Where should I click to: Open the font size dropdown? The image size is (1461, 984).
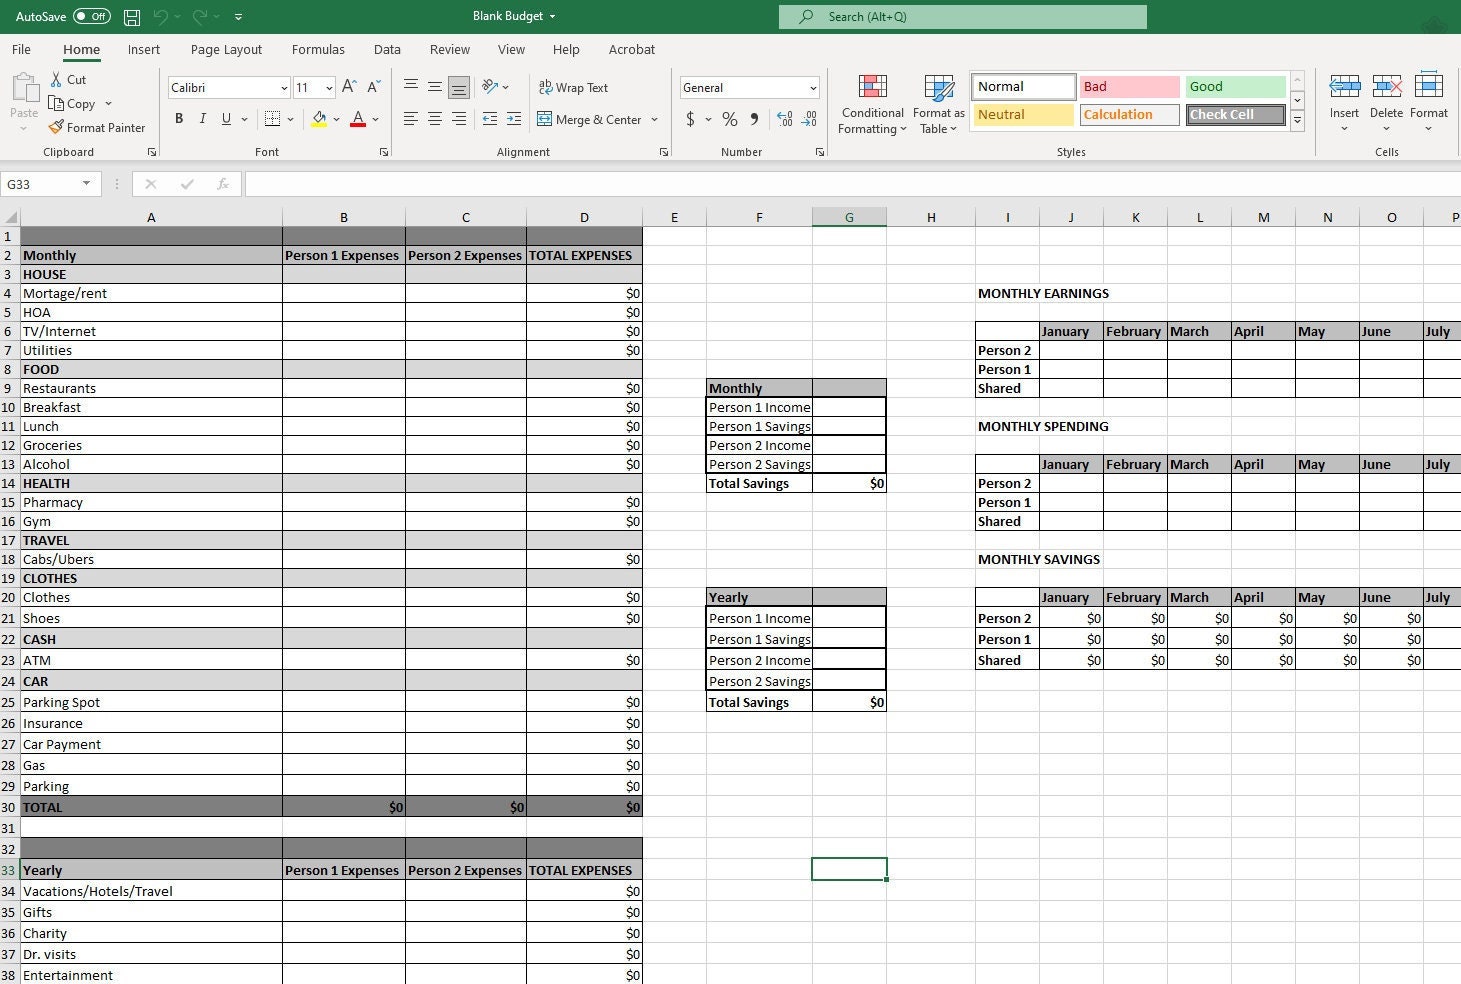[327, 87]
